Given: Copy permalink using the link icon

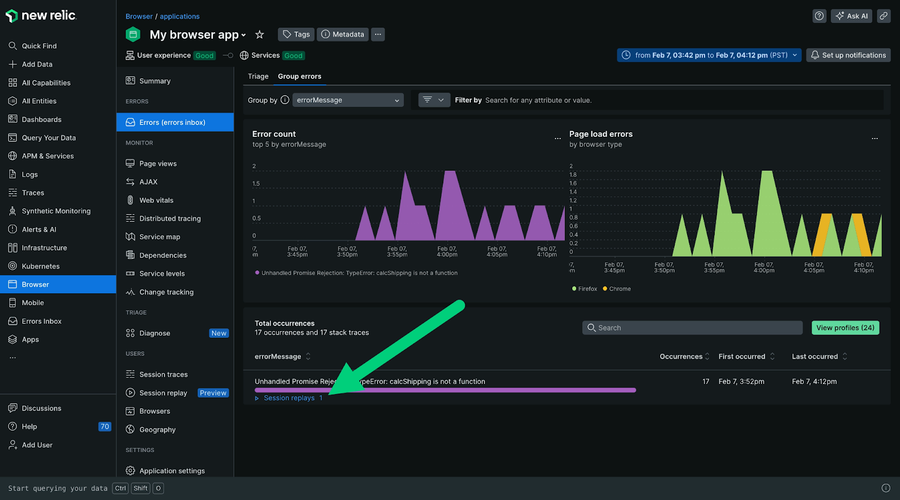Looking at the screenshot, I should tap(883, 16).
